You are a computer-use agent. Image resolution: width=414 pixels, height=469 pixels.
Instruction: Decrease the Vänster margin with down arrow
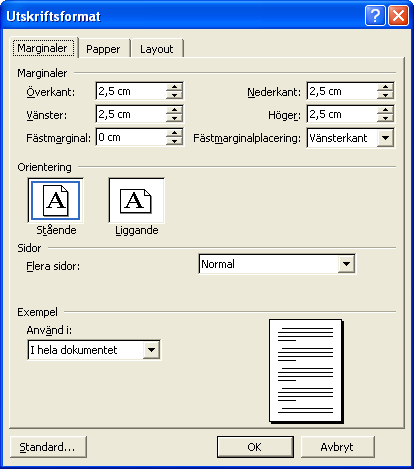click(174, 118)
